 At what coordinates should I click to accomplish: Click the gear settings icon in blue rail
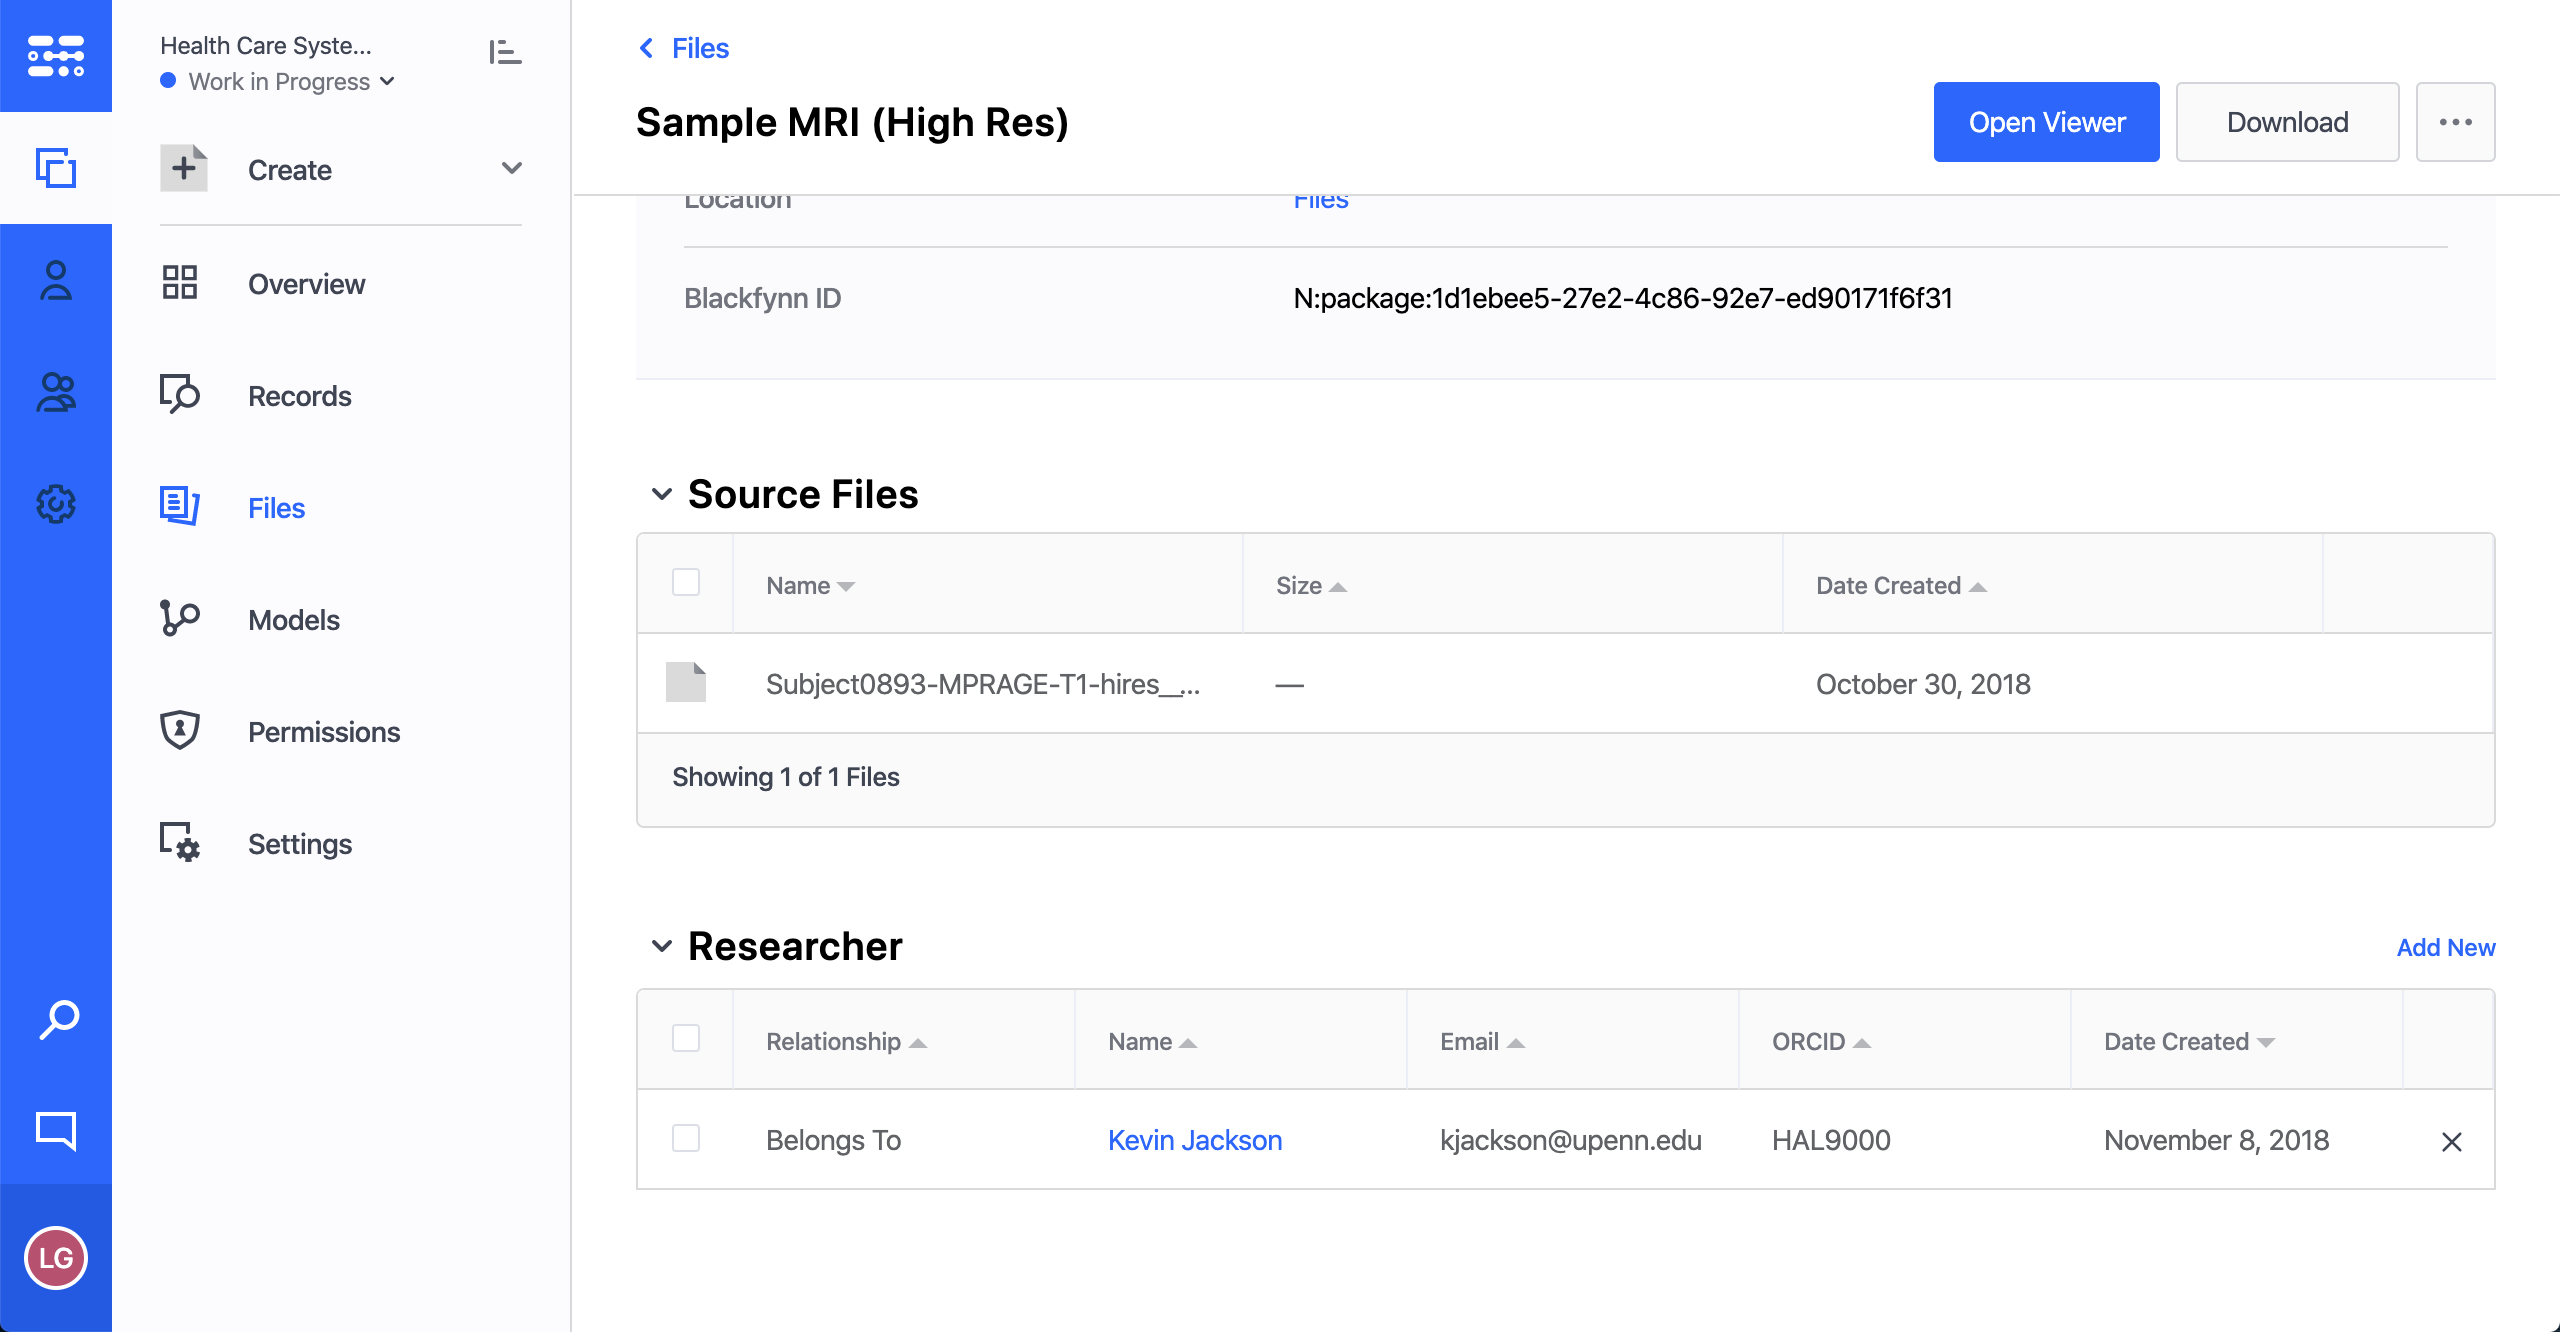pos(56,504)
